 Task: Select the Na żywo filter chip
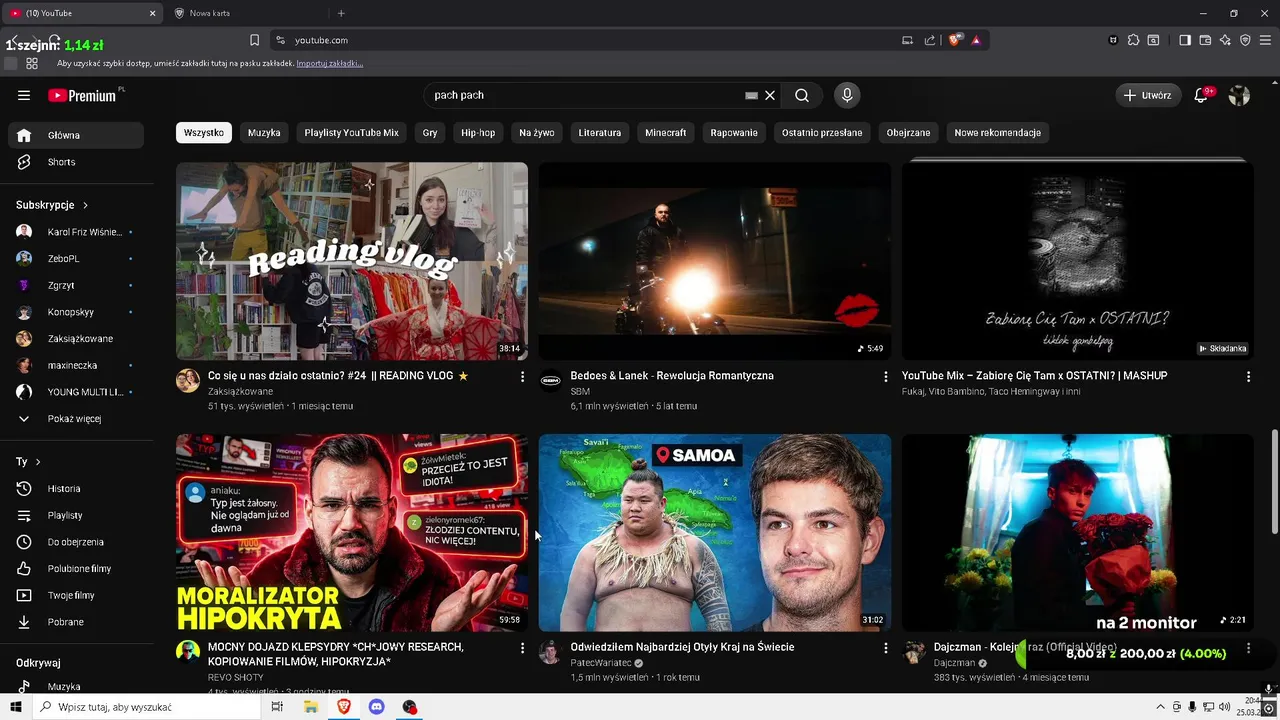click(x=537, y=132)
